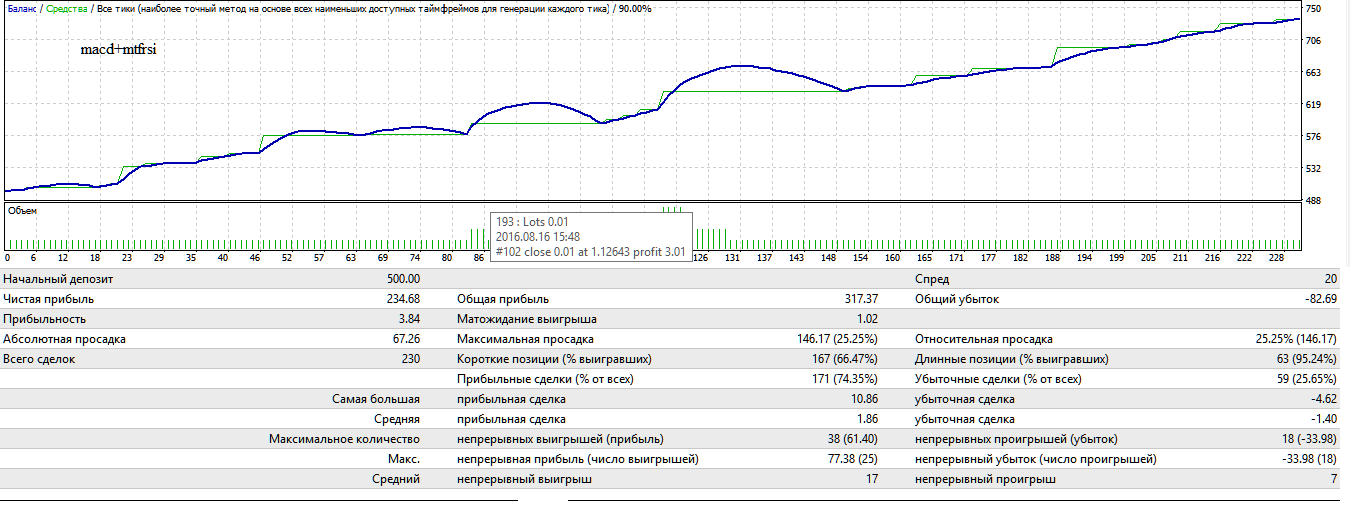This screenshot has height=510, width=1354.
Task: Click the 'Всего сделок' label
Action: [x=39, y=359]
